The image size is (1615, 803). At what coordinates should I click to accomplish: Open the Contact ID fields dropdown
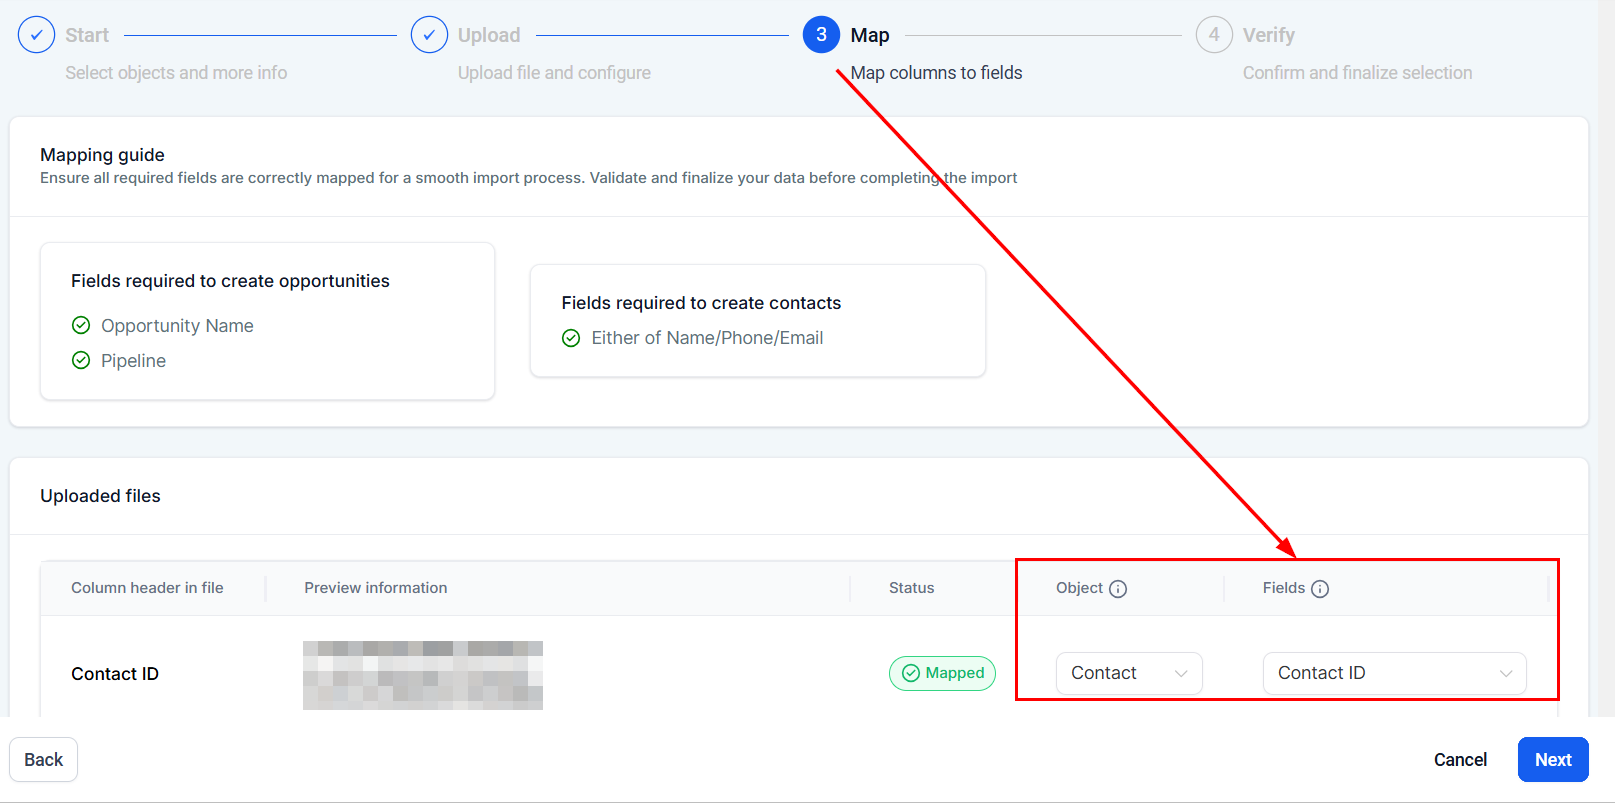click(x=1394, y=673)
